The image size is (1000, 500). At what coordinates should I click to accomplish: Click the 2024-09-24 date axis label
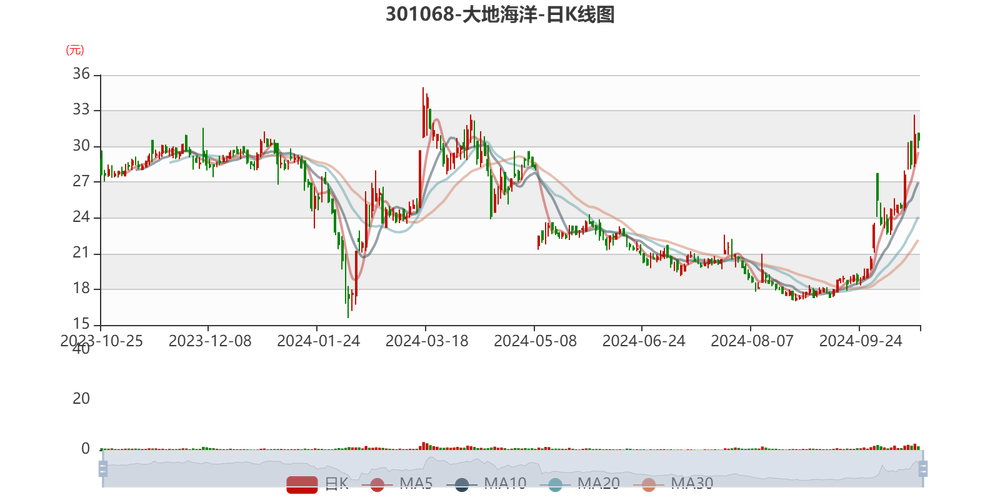point(860,341)
